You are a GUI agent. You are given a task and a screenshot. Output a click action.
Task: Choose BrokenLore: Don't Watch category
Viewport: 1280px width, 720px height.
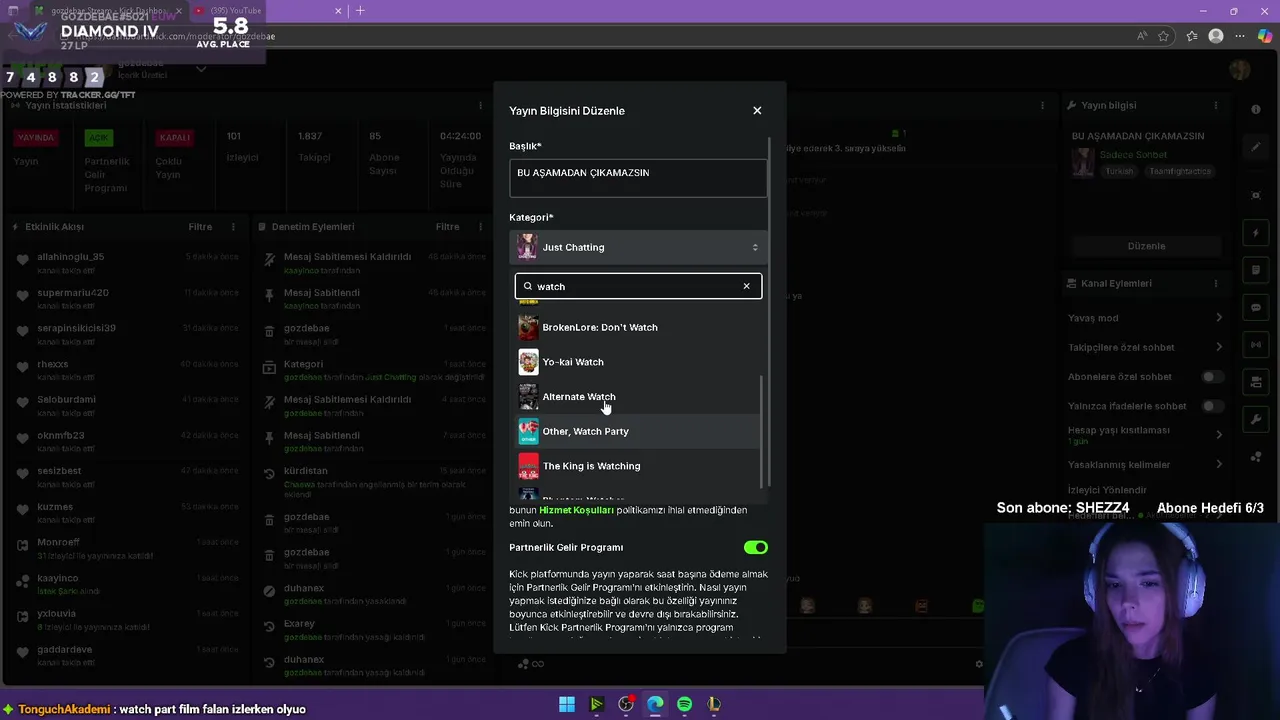tap(638, 327)
